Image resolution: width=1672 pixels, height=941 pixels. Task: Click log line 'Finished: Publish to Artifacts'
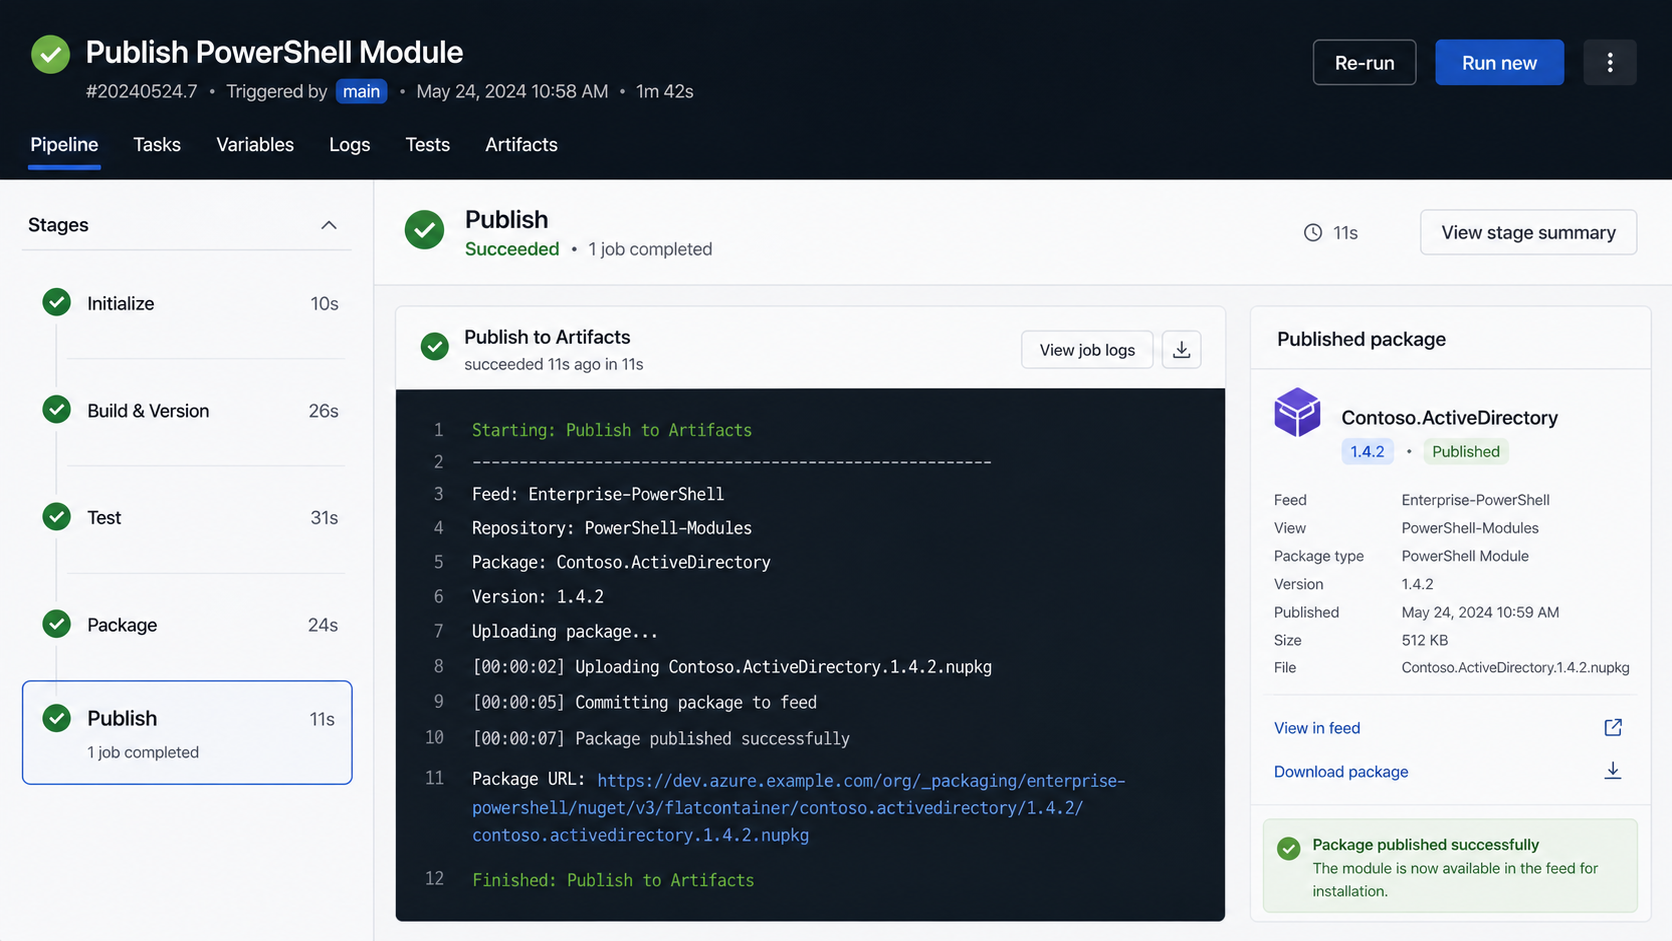[613, 880]
